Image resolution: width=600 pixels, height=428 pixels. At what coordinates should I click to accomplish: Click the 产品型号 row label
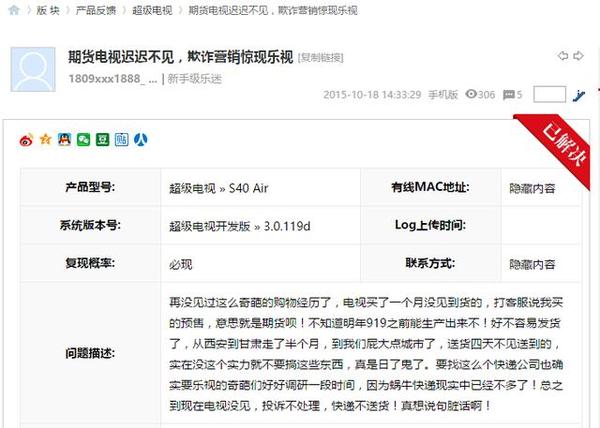click(x=90, y=187)
